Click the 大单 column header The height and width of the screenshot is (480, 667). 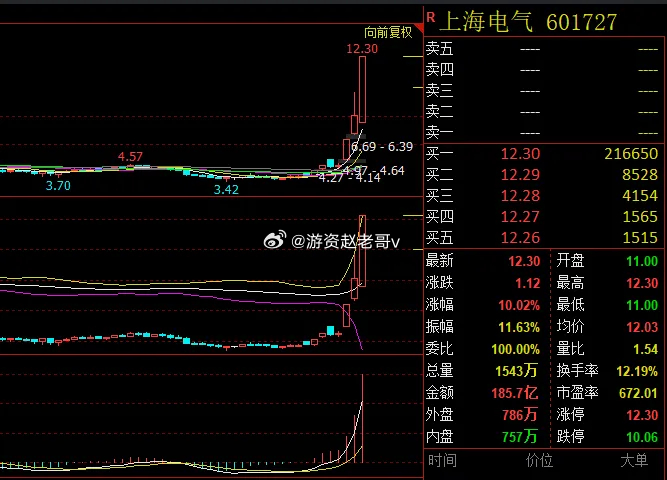[x=634, y=460]
